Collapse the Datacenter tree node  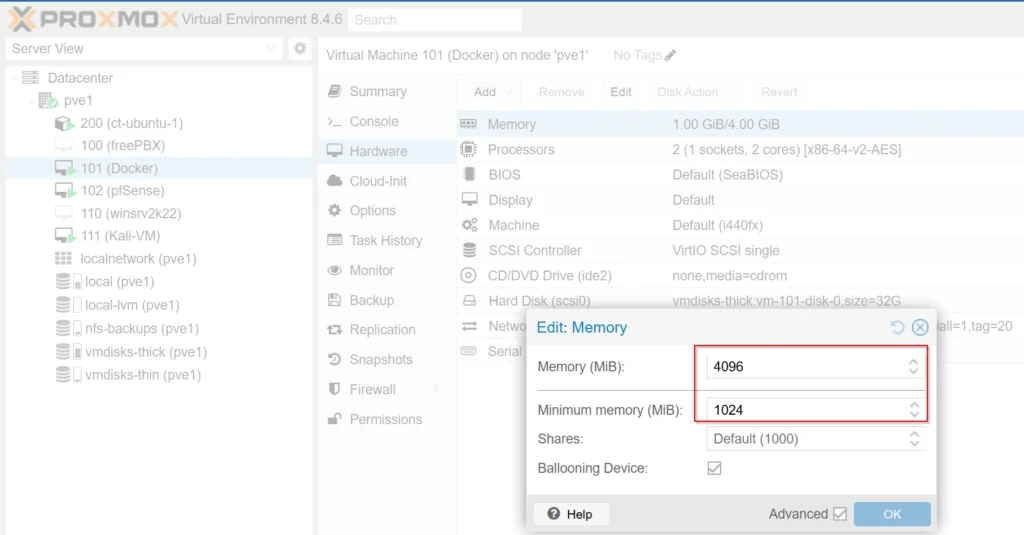pyautogui.click(x=15, y=78)
